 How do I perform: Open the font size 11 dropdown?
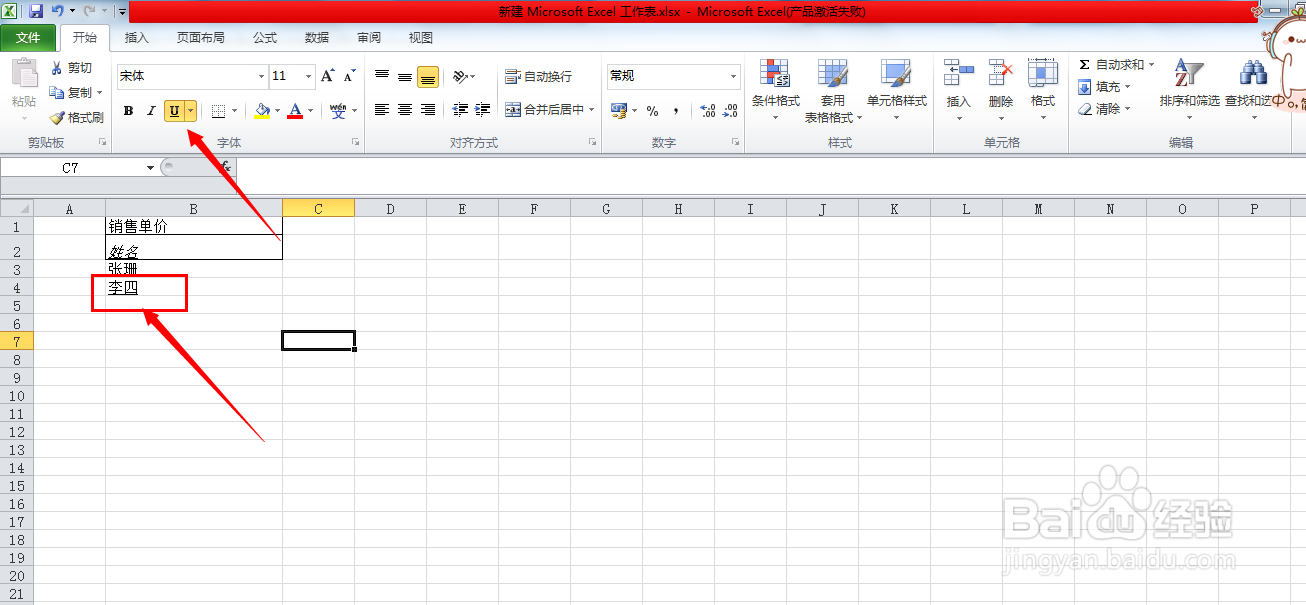tap(308, 76)
